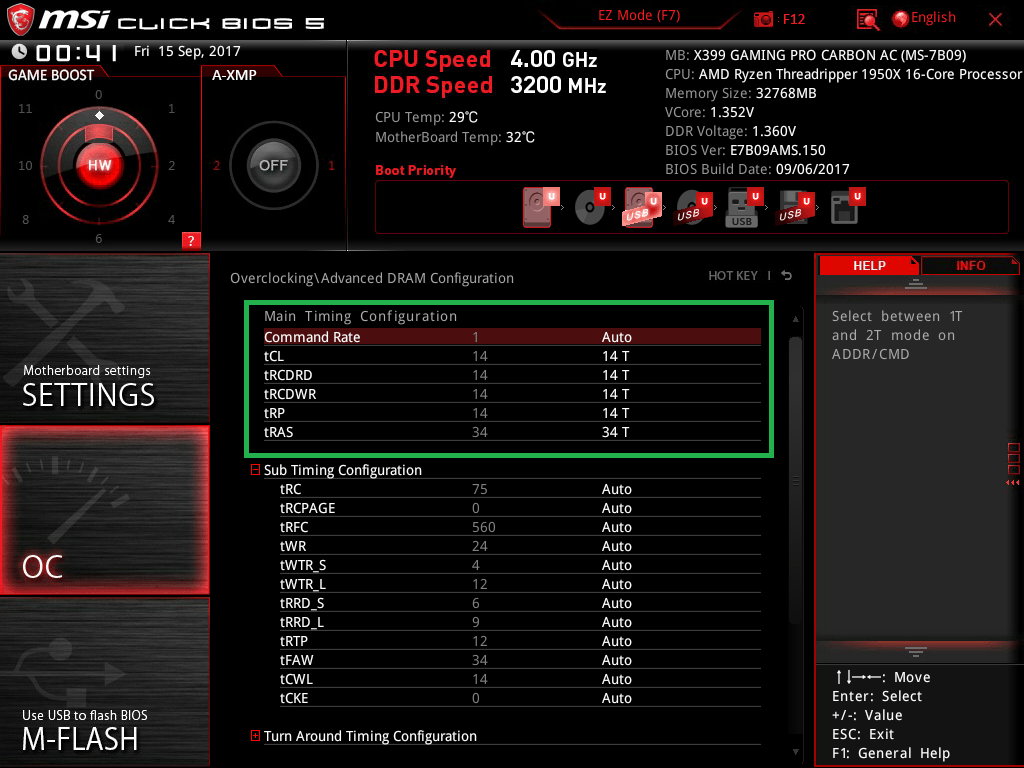Viewport: 1024px width, 768px height.
Task: Select the tRRD_L row label
Action: coord(302,622)
